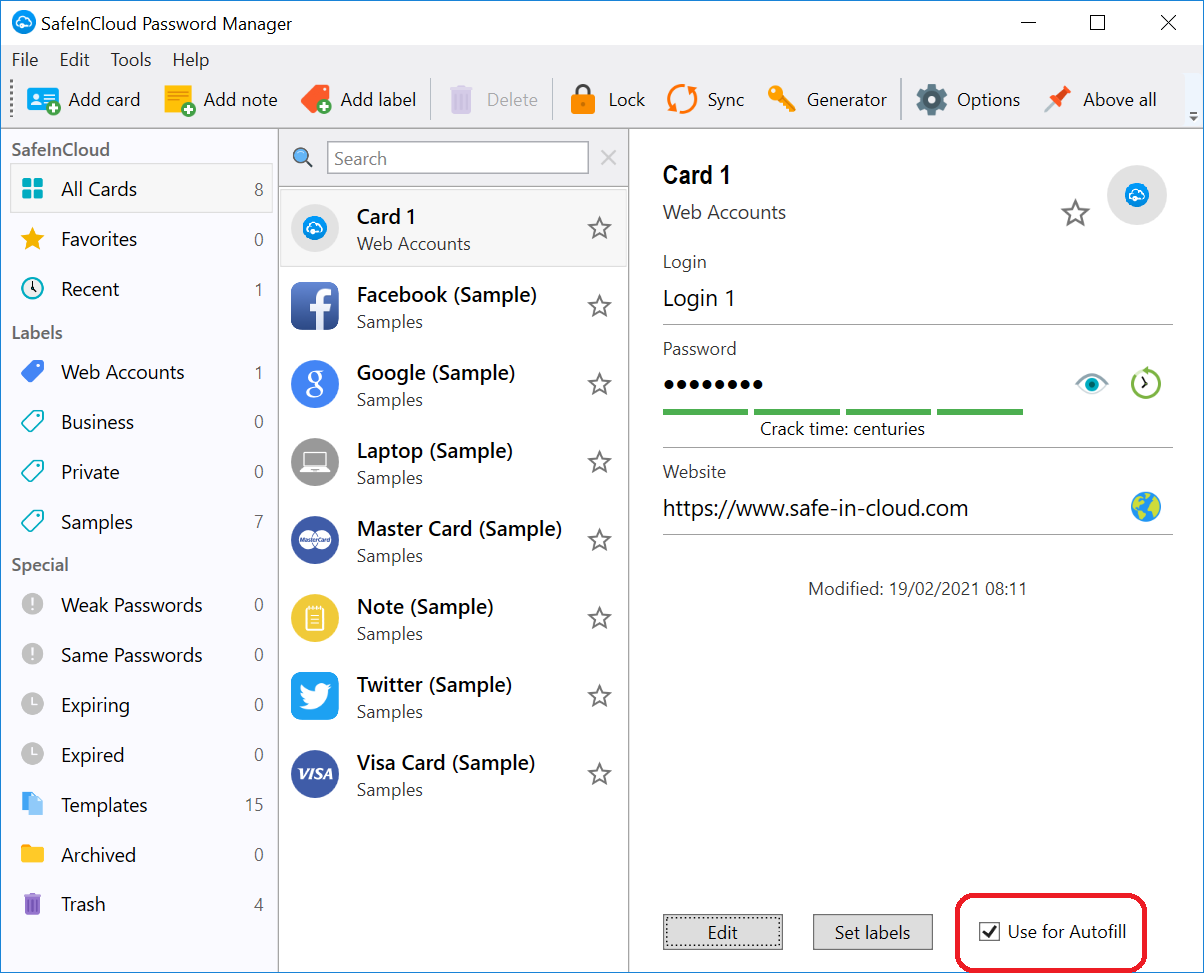This screenshot has width=1204, height=973.
Task: Click the disabled Delete toolbar button
Action: click(492, 99)
